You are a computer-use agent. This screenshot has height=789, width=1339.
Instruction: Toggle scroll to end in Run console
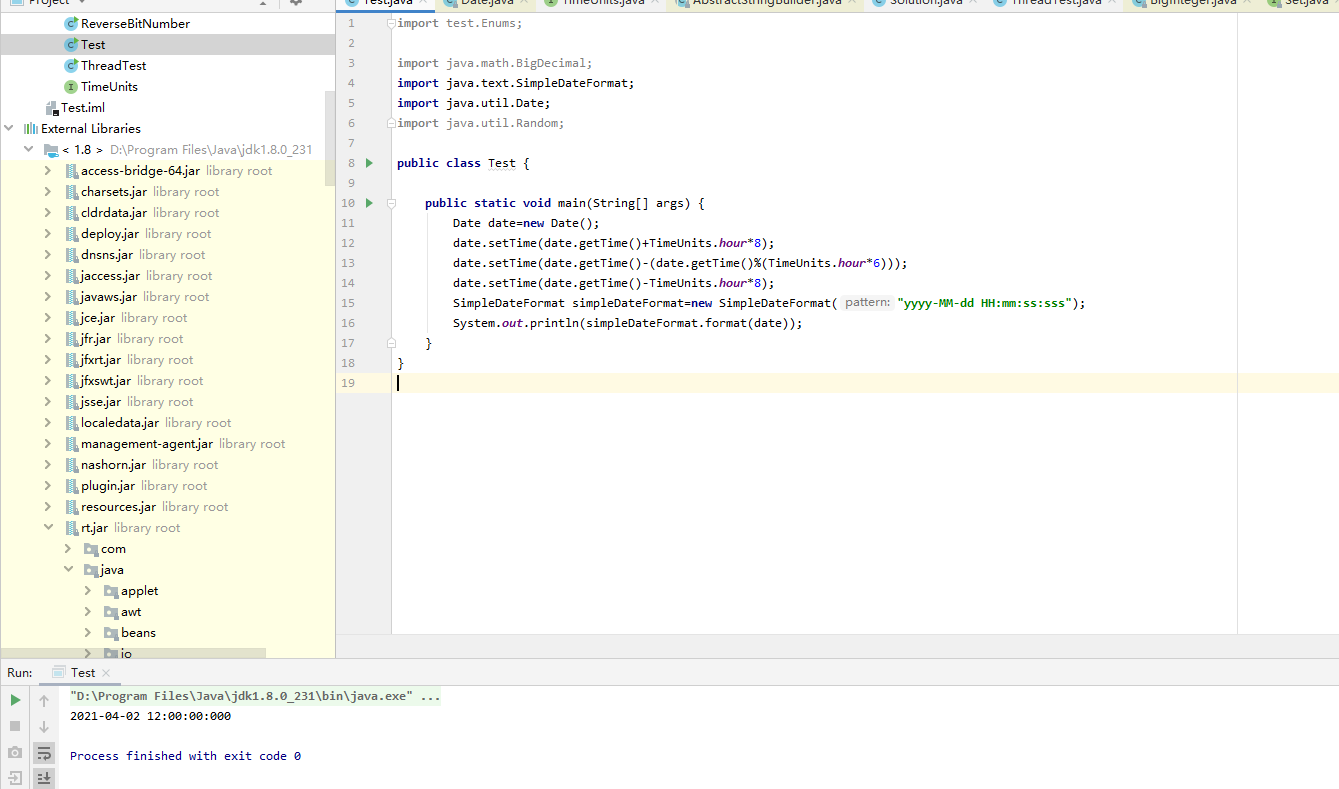[x=44, y=777]
